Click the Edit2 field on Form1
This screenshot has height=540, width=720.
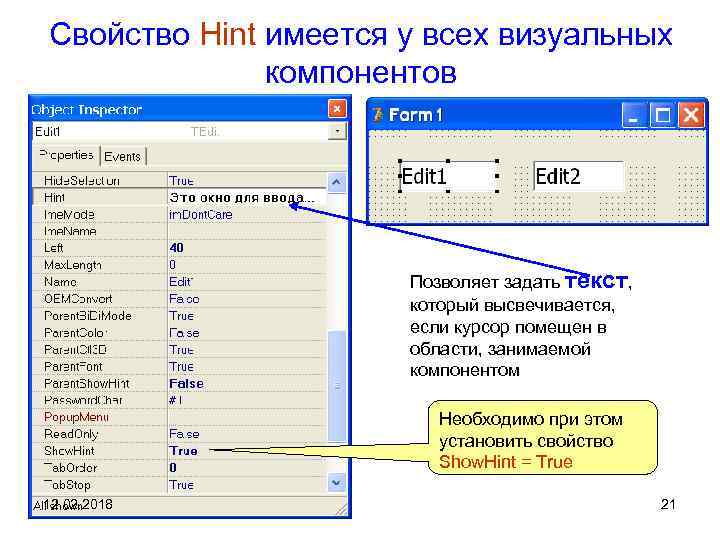578,176
